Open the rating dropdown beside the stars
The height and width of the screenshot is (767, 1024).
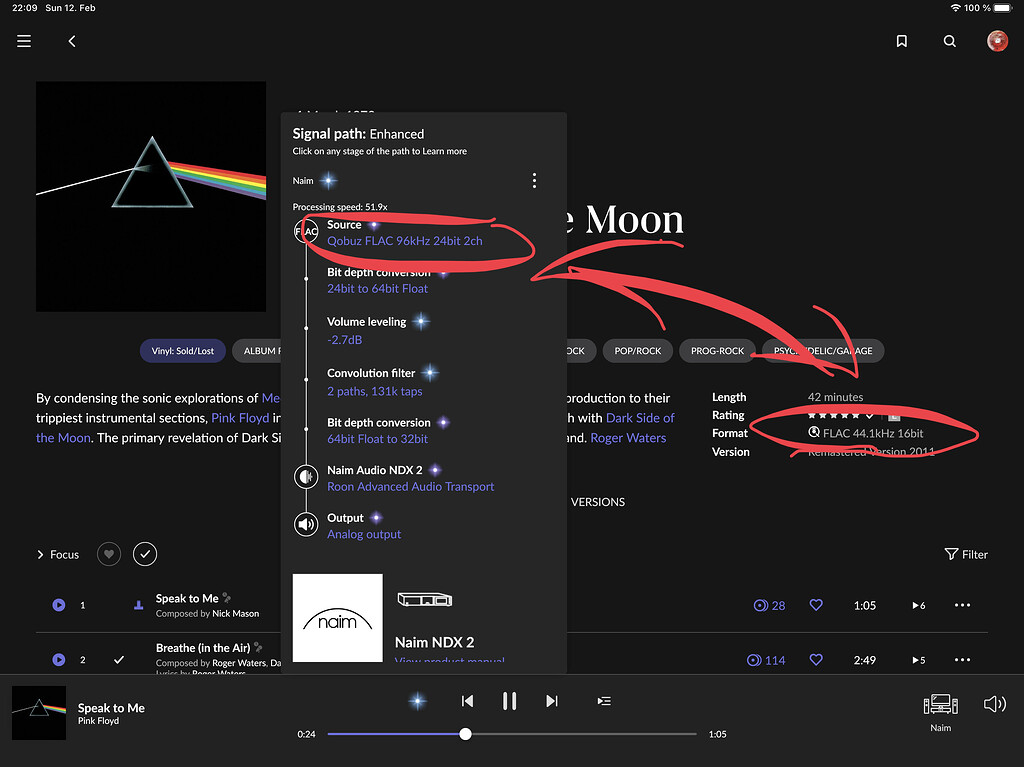pos(868,415)
